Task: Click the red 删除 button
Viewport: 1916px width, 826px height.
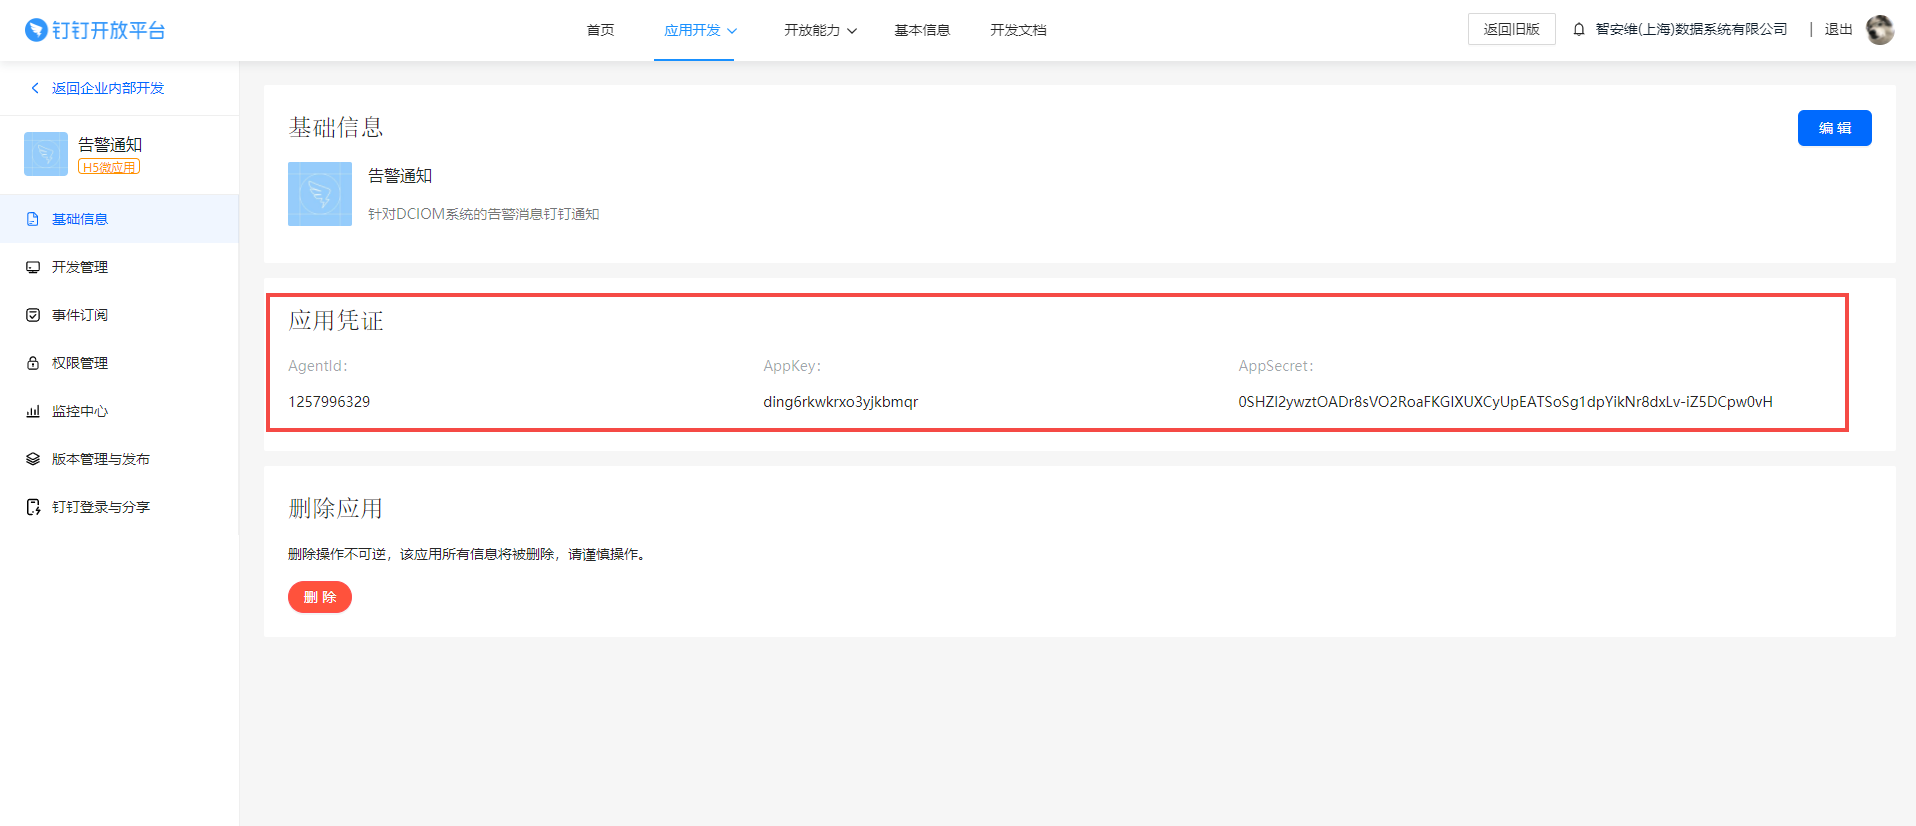Action: [x=320, y=597]
